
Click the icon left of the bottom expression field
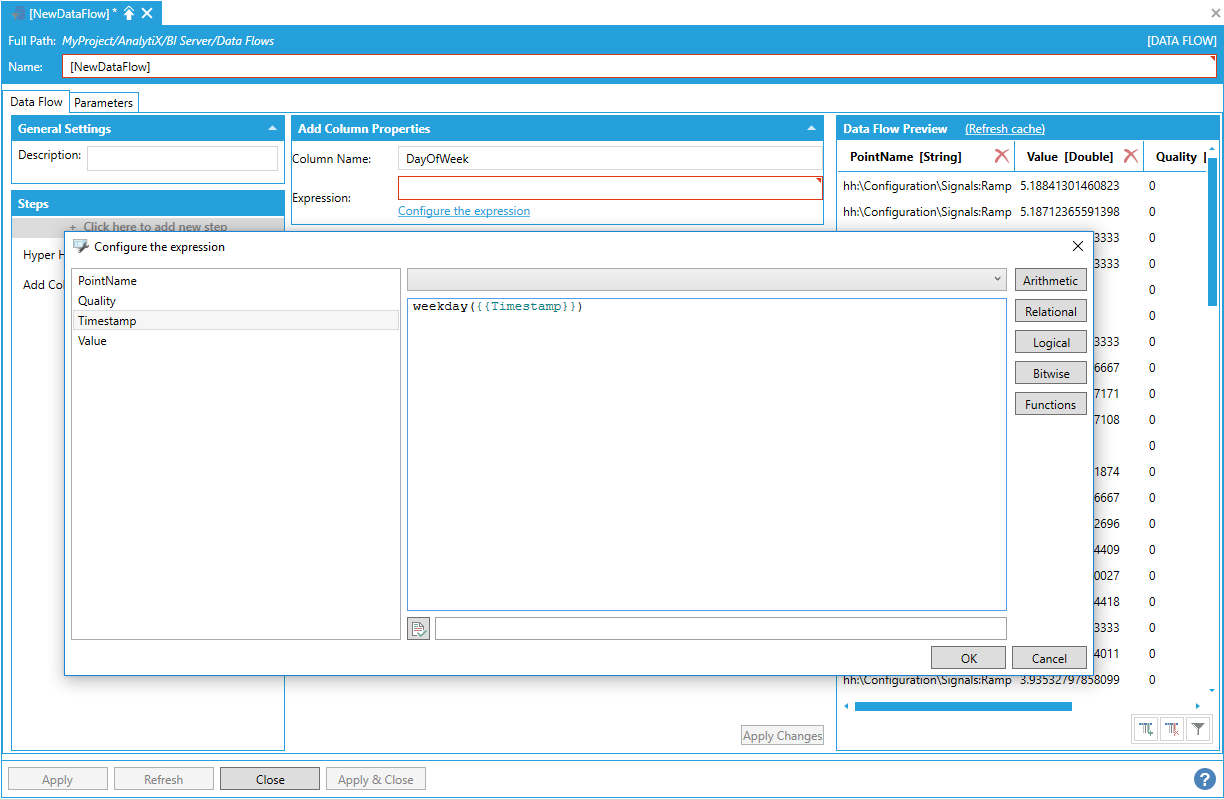click(418, 629)
